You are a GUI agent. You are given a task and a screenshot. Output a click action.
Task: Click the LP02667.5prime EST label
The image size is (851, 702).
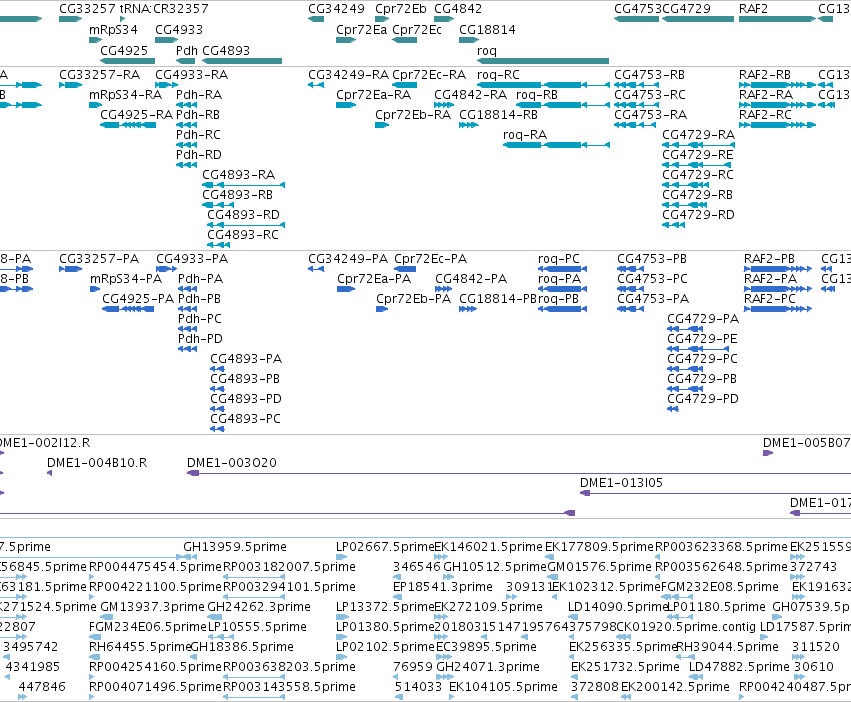(x=385, y=547)
